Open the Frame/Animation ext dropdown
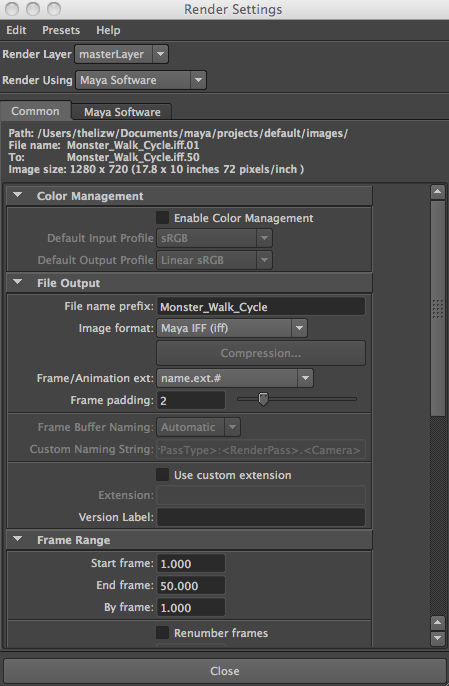This screenshot has height=686, width=449. coord(235,378)
